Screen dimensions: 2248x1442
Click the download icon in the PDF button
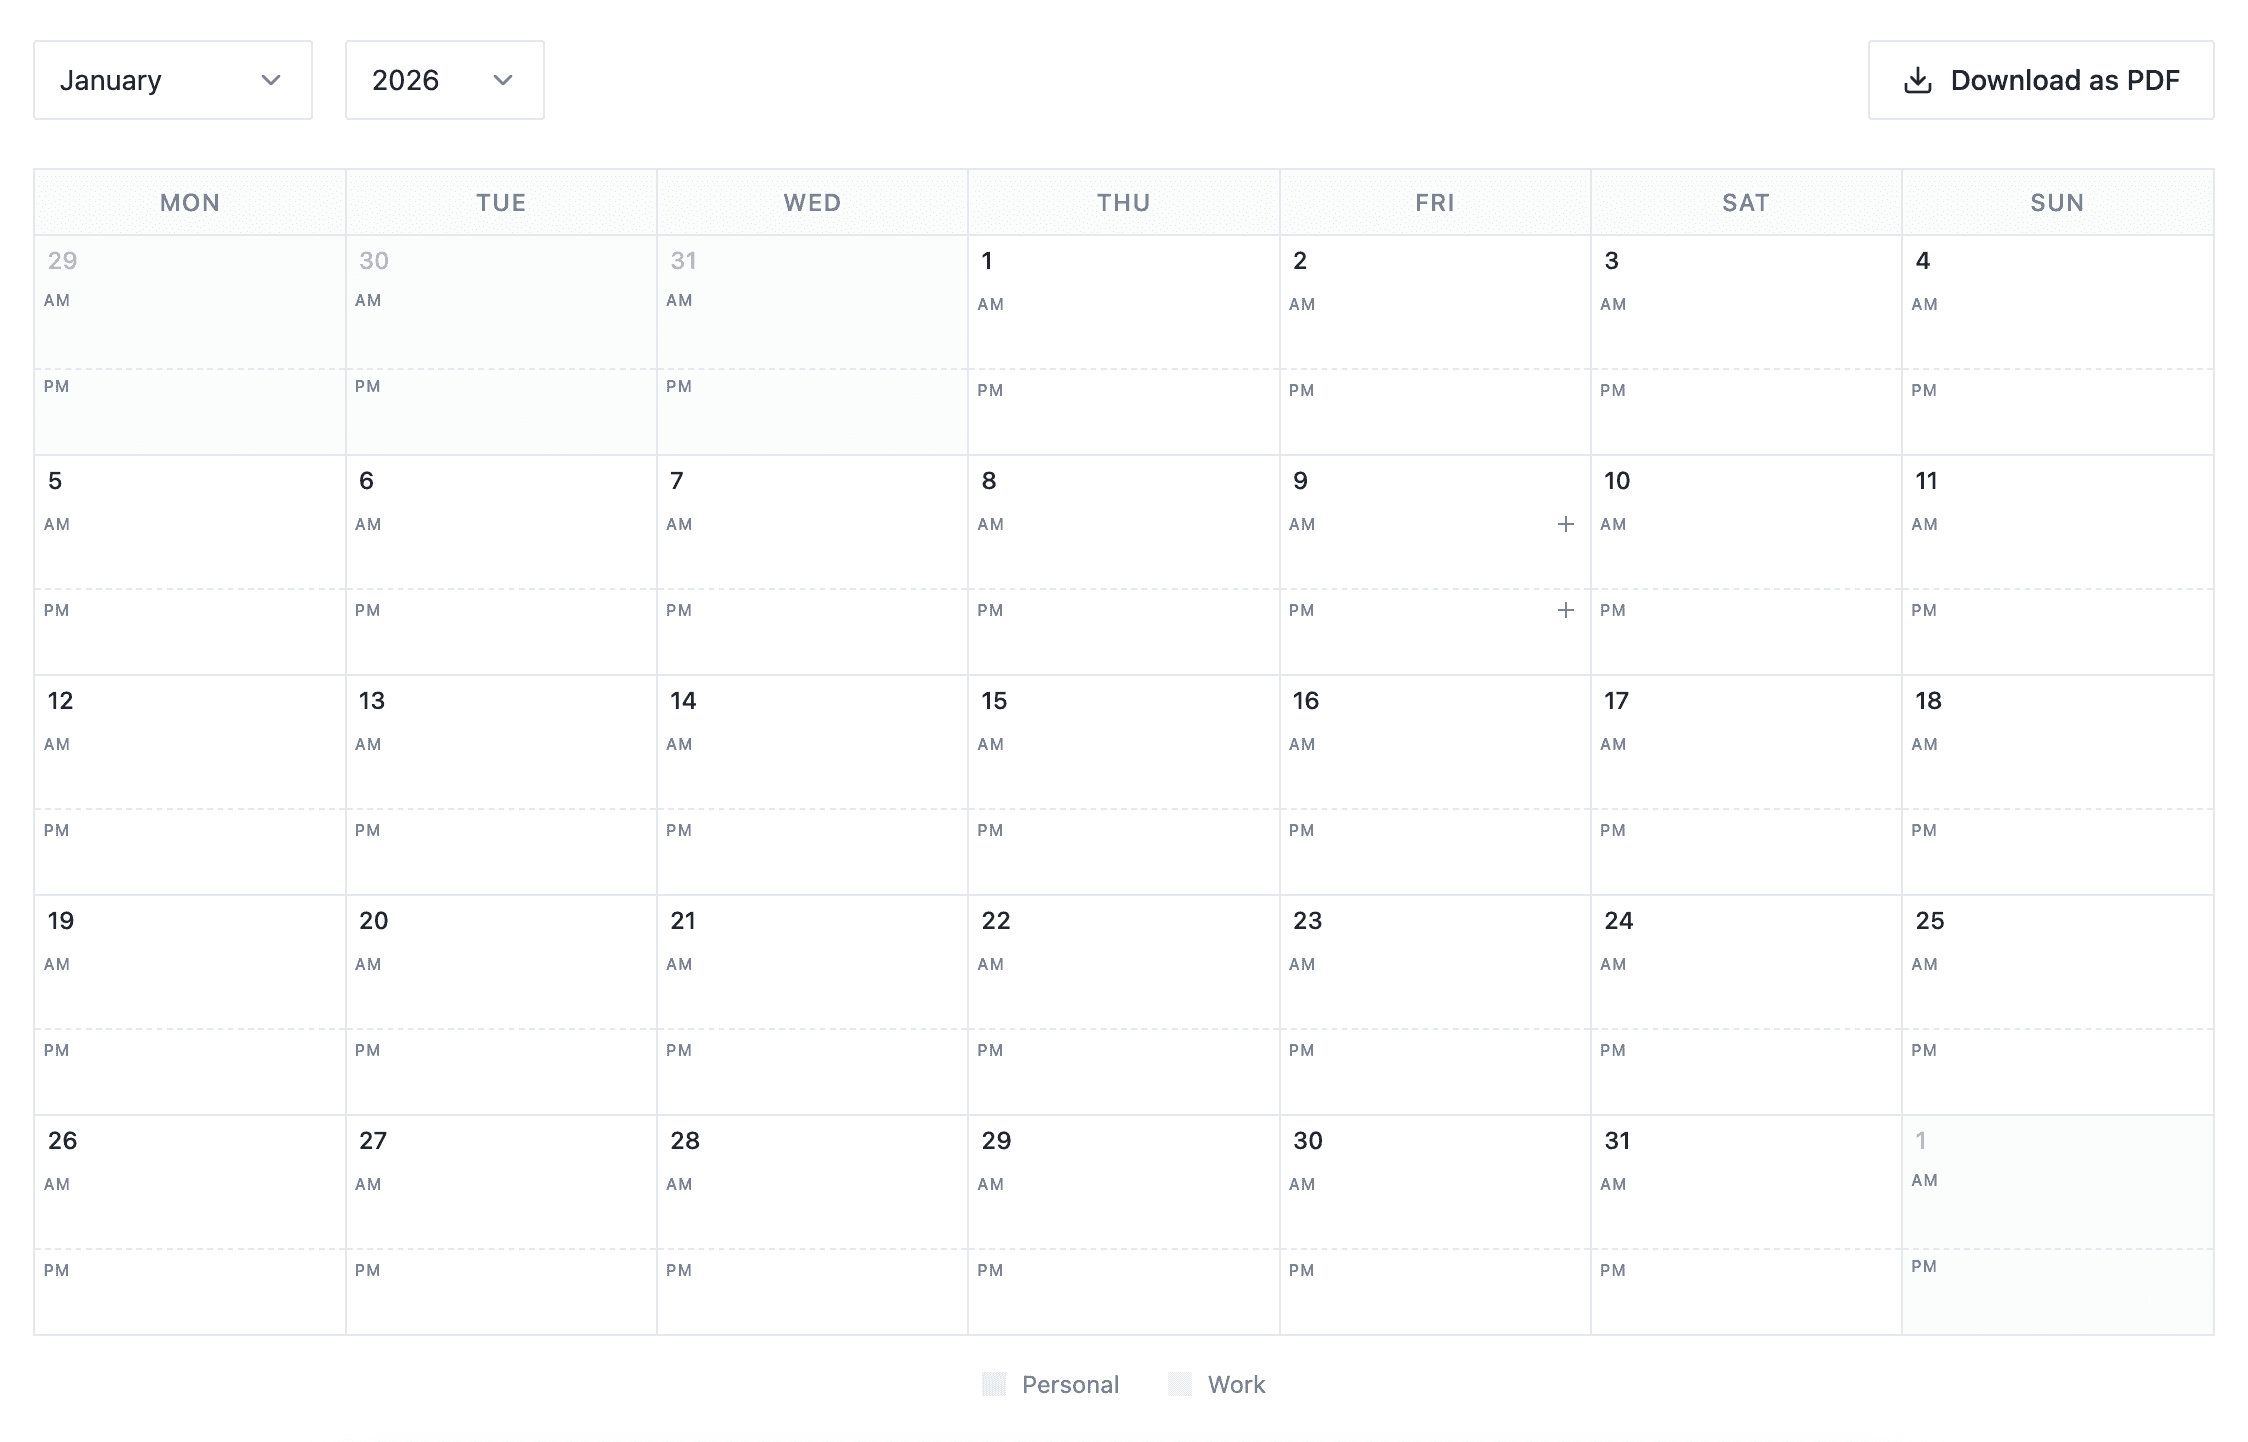click(x=1916, y=80)
